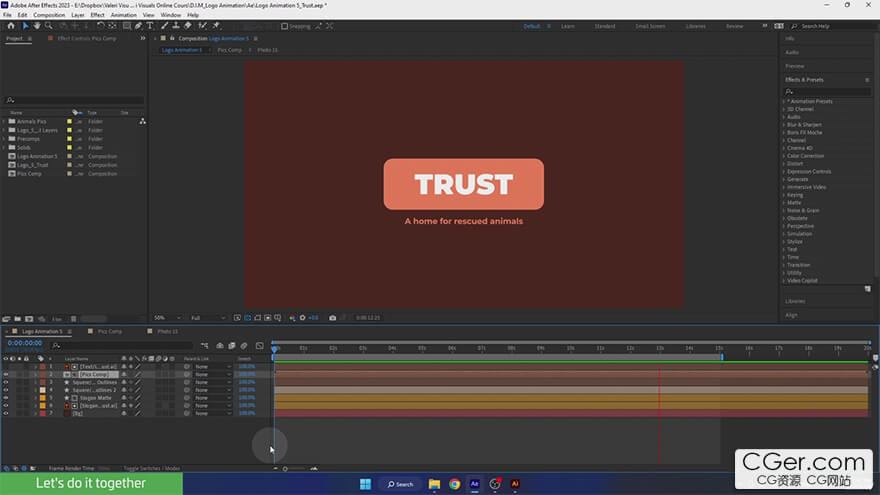The width and height of the screenshot is (880, 495).
Task: Choose the Pen tool
Action: point(138,26)
